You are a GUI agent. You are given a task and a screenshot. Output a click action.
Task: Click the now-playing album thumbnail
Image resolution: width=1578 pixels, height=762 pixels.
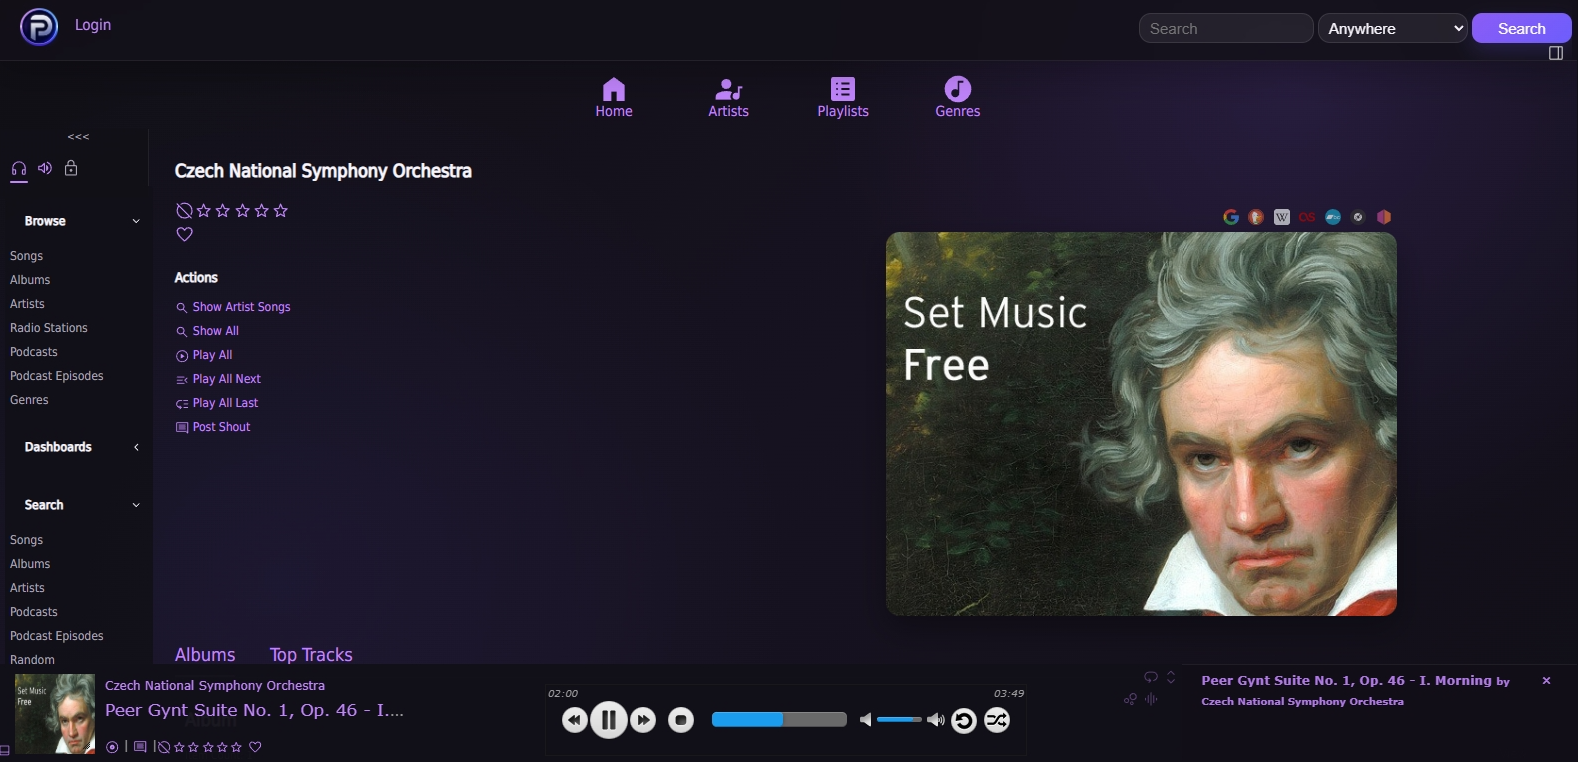point(55,714)
